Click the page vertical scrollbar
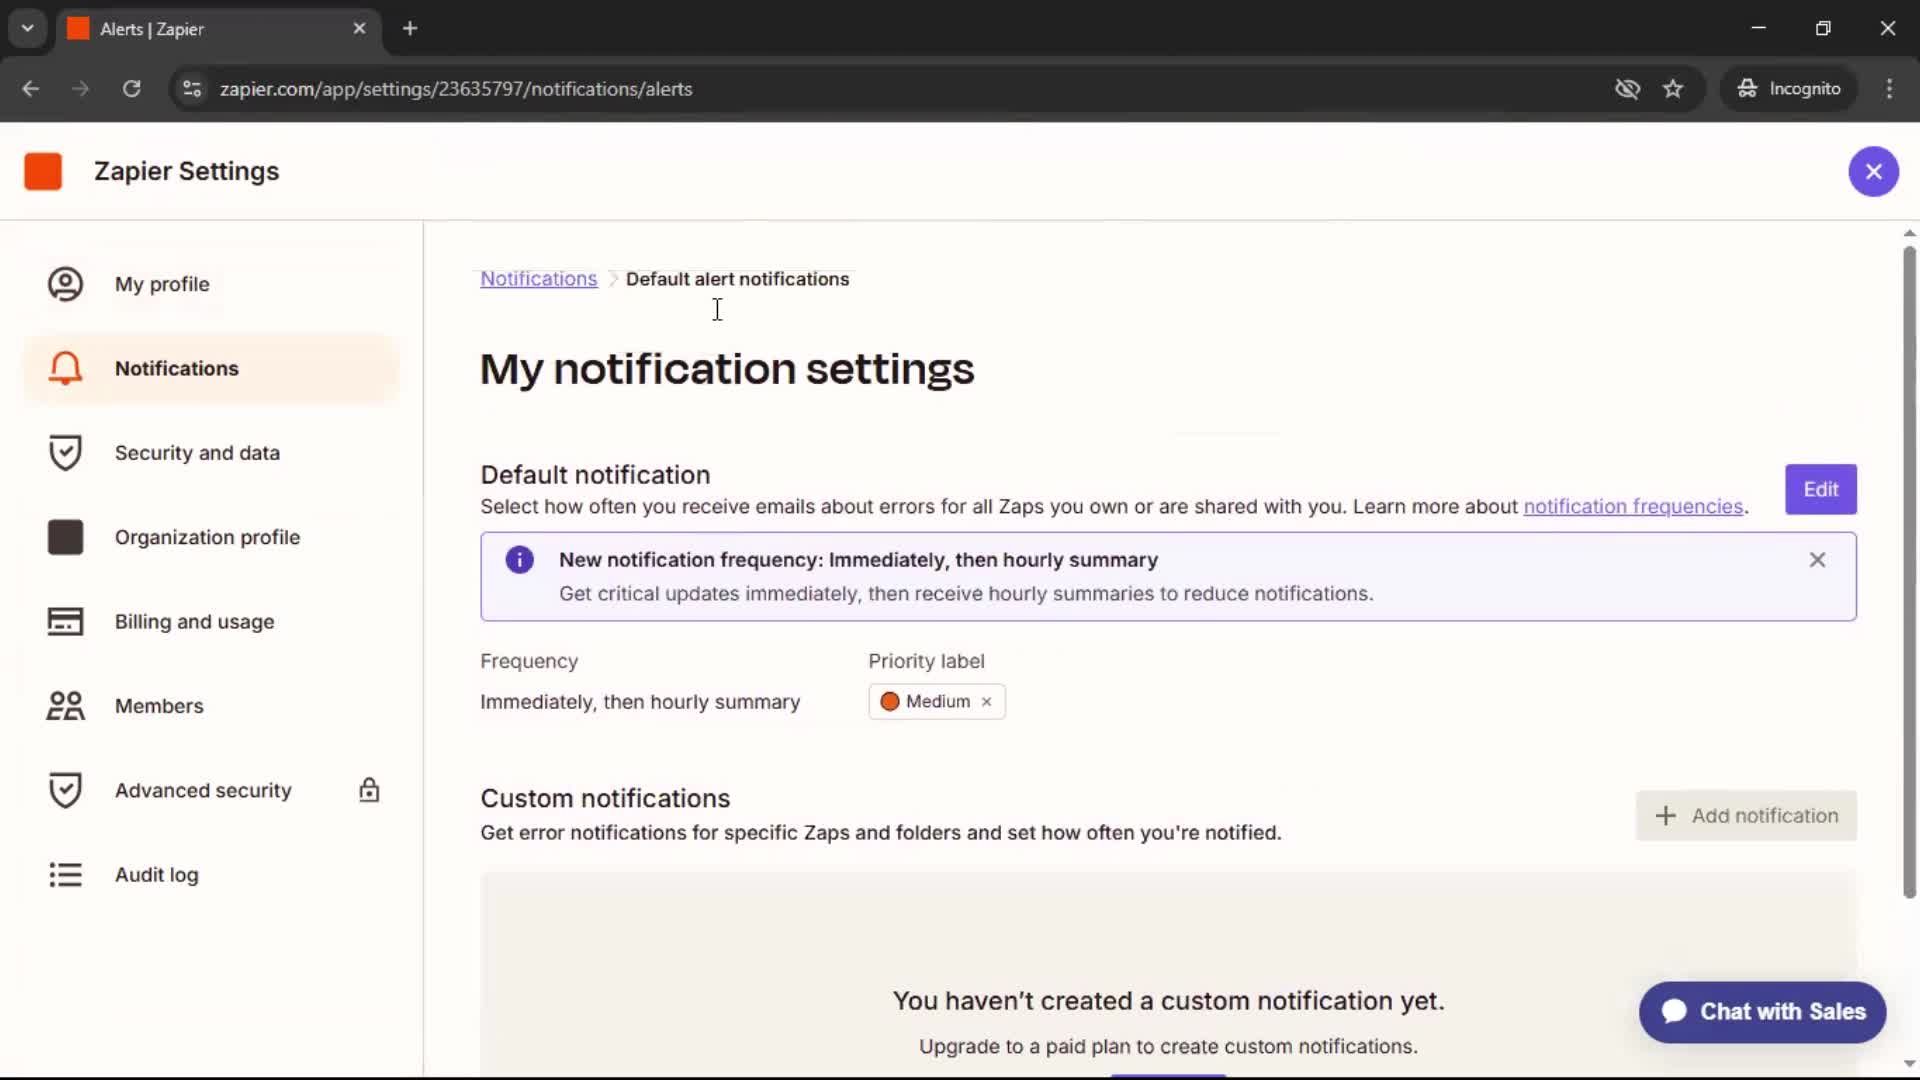The width and height of the screenshot is (1920, 1080). click(1909, 570)
